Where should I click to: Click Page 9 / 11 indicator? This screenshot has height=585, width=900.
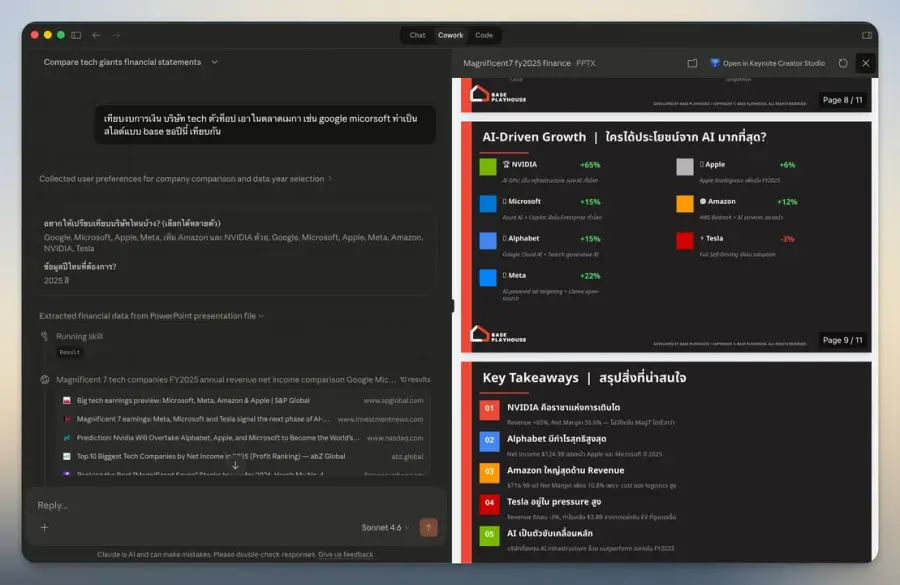842,340
